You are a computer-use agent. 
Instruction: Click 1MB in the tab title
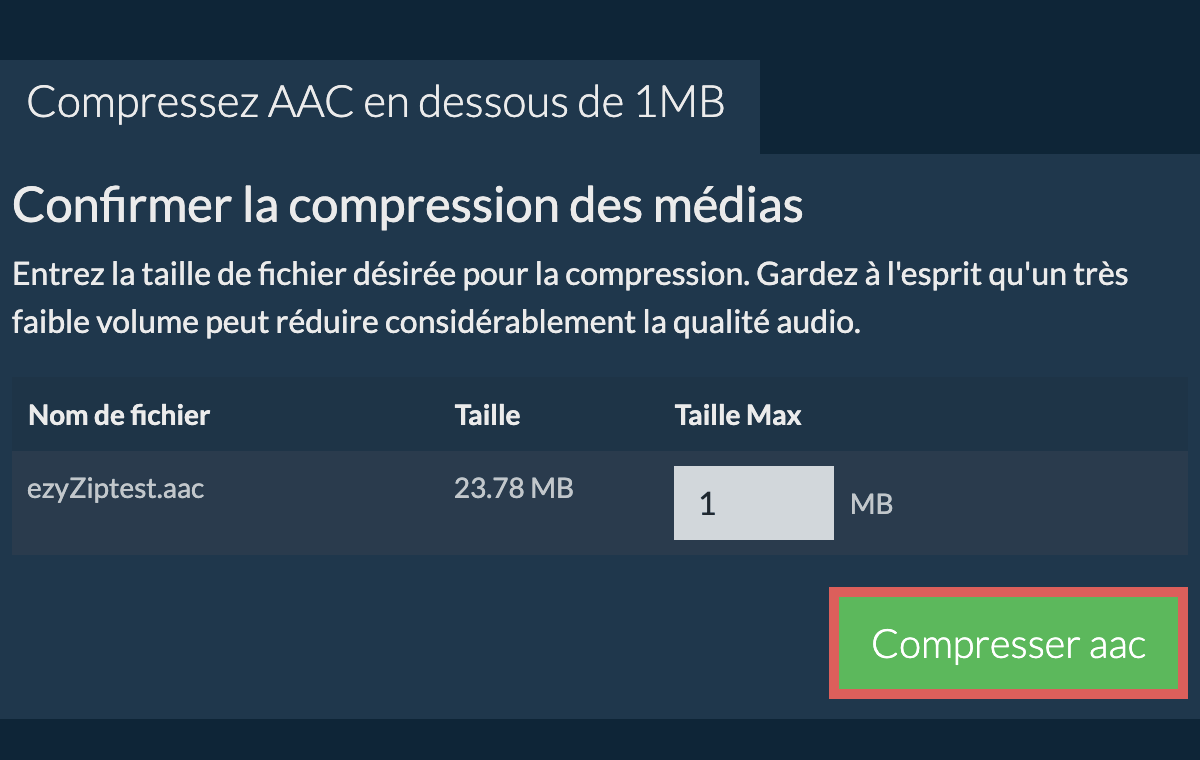679,104
